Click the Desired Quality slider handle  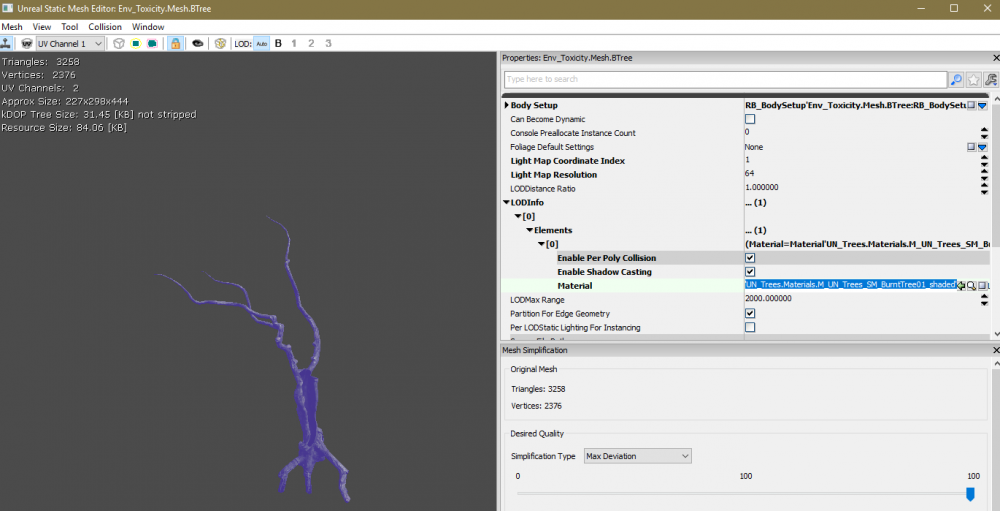coord(970,494)
